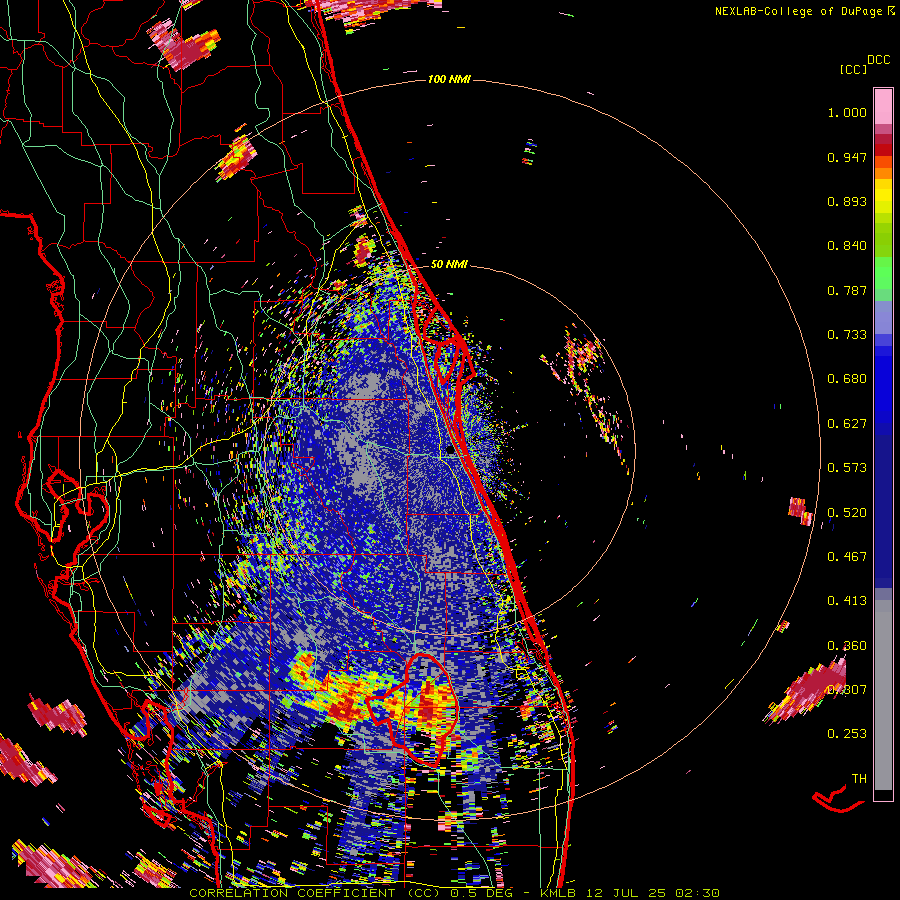
Task: Click the 1.000 scale value
Action: point(847,112)
